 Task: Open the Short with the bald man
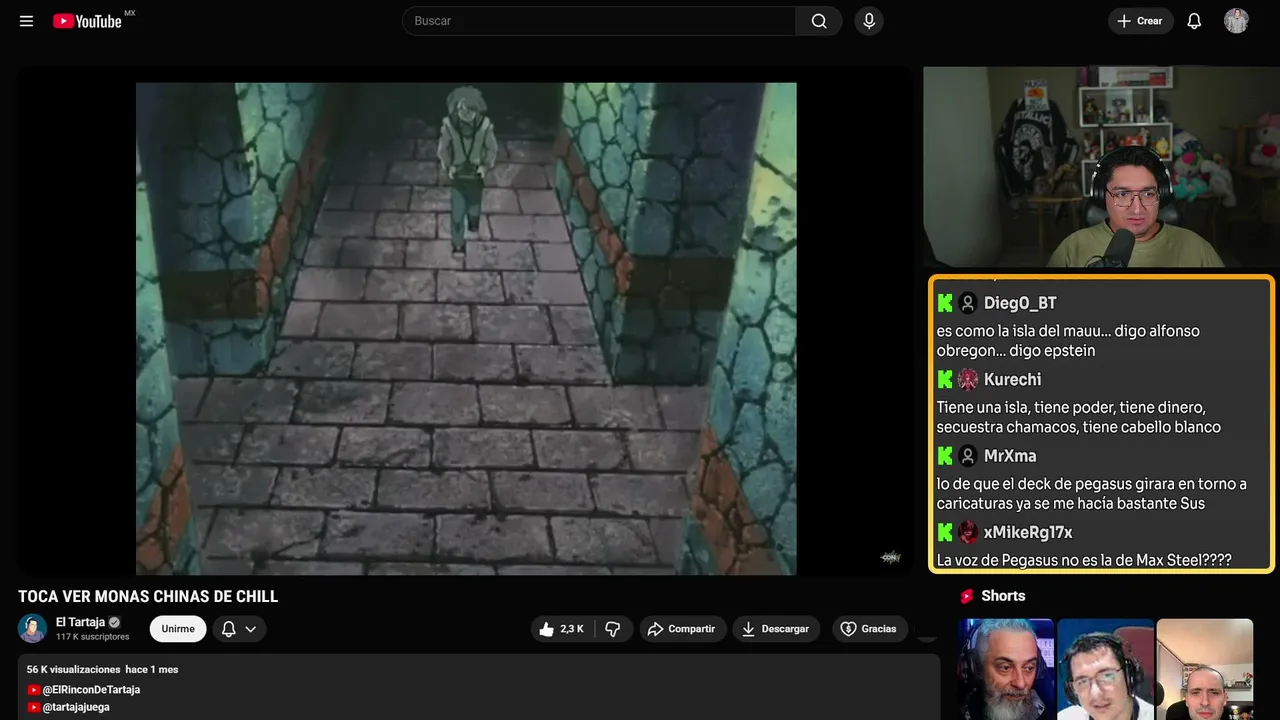point(1204,669)
